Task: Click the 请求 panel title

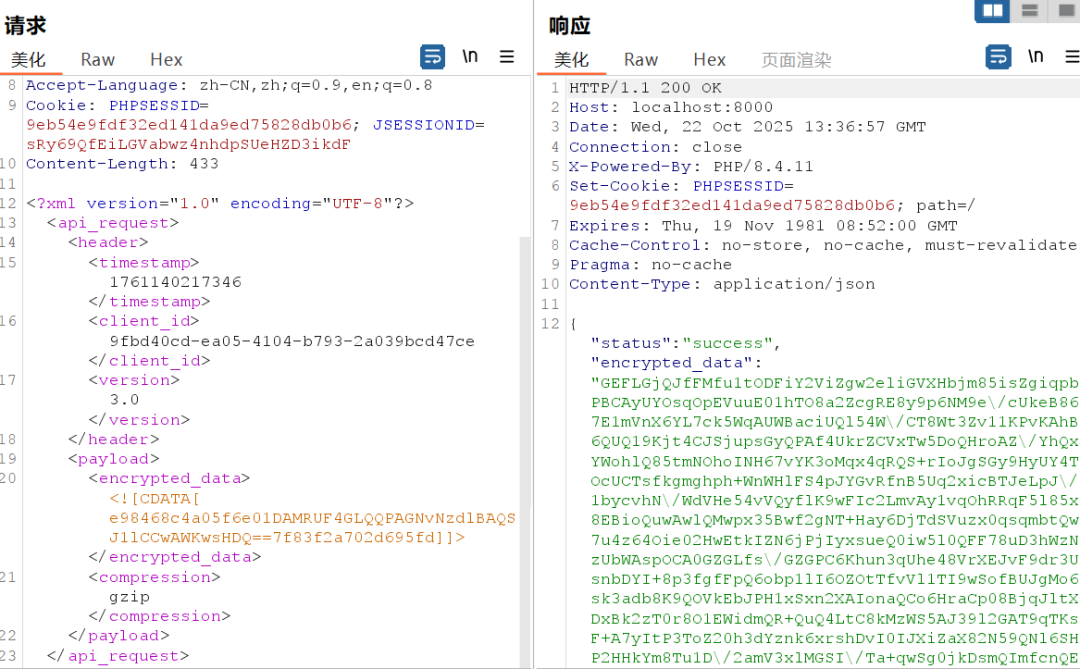Action: coord(25,25)
